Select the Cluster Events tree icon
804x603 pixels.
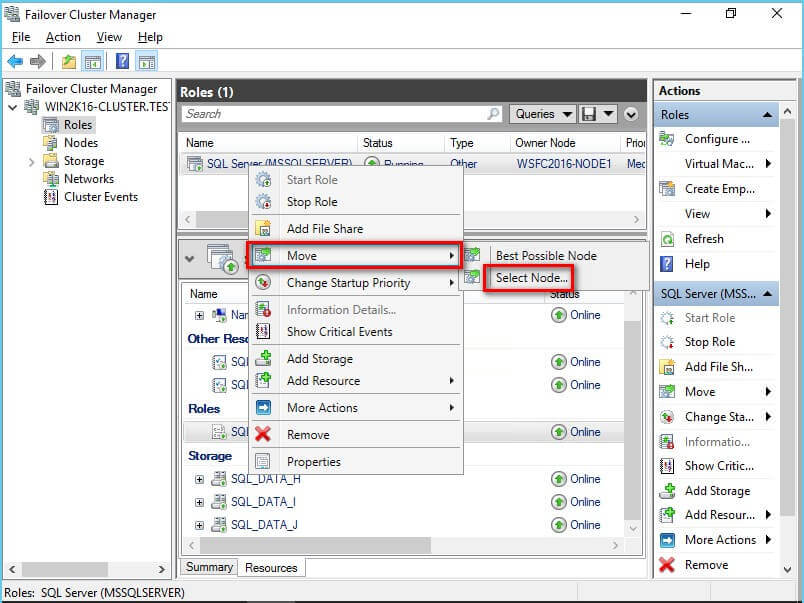coord(51,197)
